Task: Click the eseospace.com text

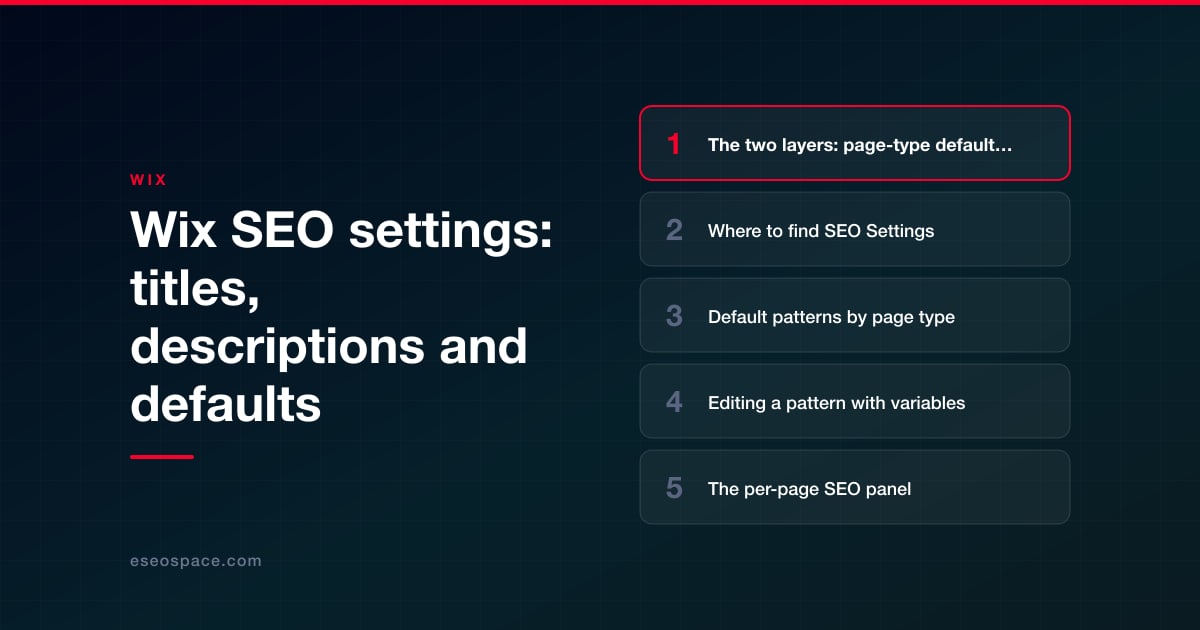Action: (x=196, y=561)
